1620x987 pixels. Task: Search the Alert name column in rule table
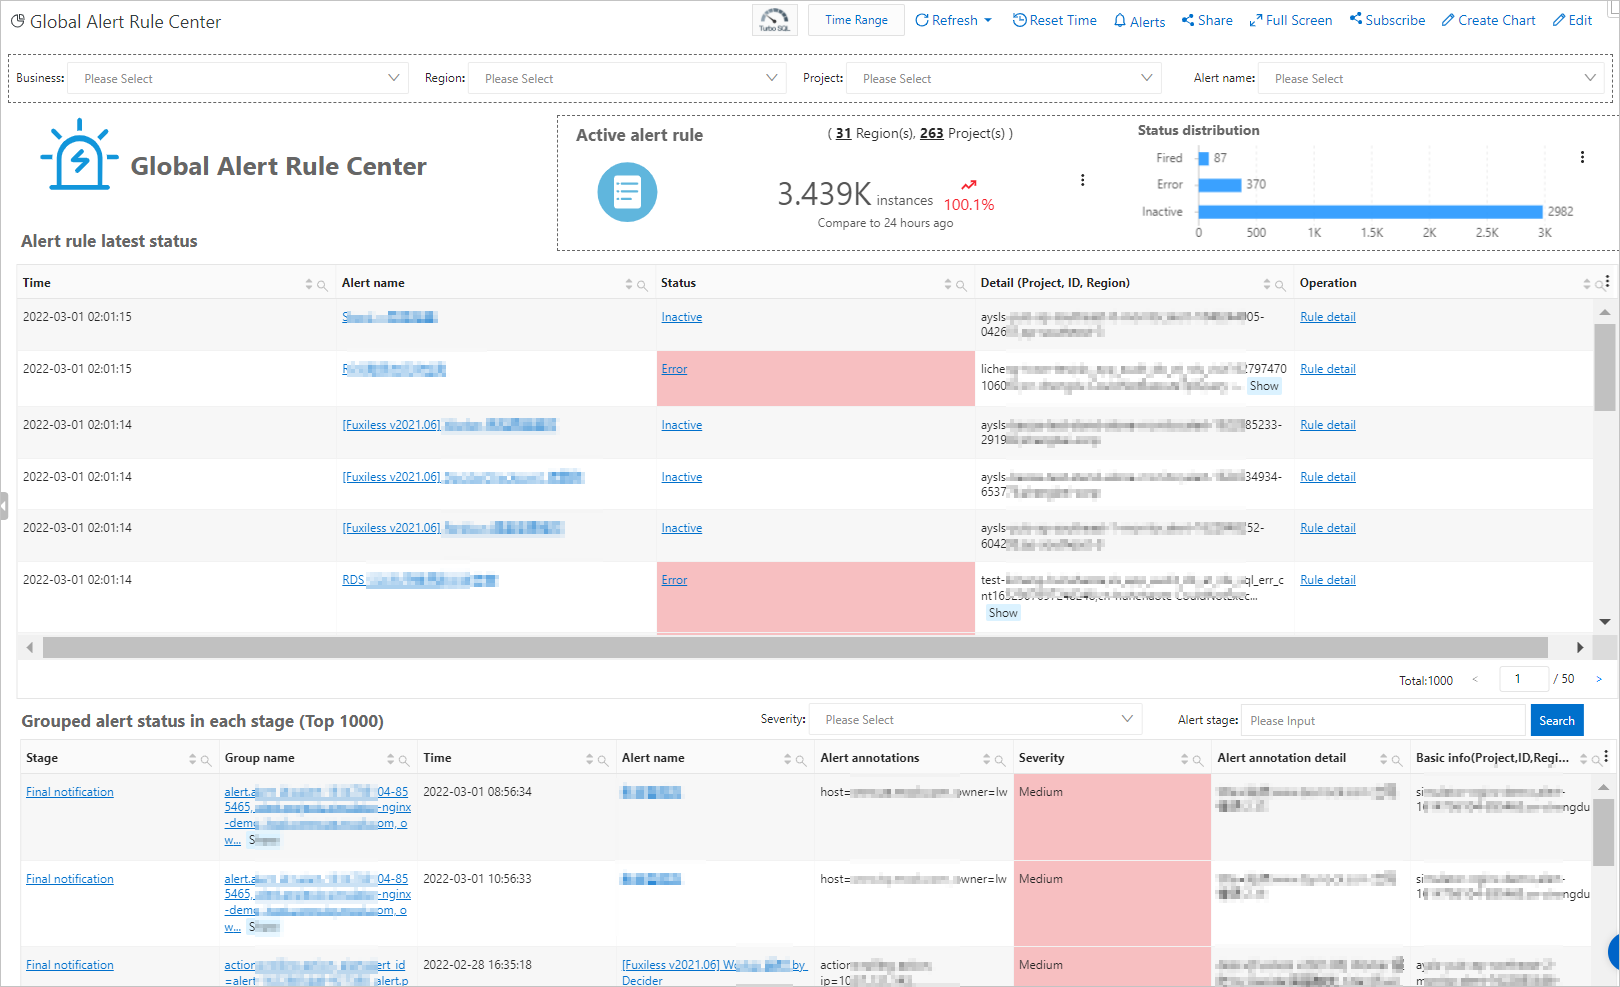click(x=642, y=286)
